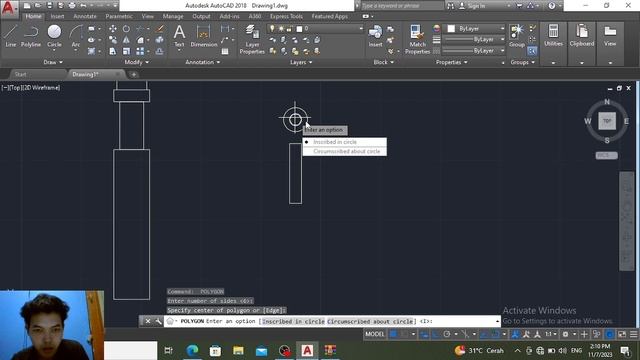Click Match Properties tool
The width and height of the screenshot is (640, 360).
[x=417, y=39]
